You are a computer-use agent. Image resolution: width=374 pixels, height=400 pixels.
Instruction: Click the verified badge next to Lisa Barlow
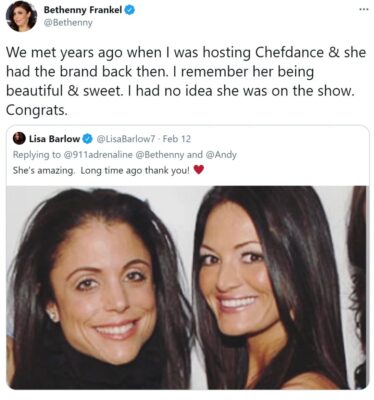point(88,138)
